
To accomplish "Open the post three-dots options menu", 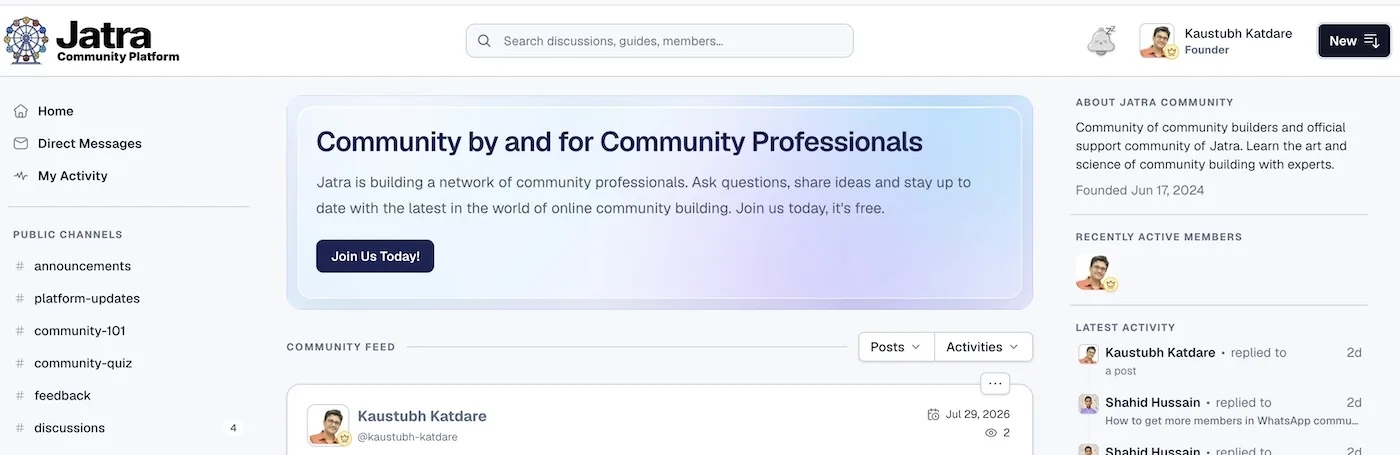I will (x=994, y=383).
